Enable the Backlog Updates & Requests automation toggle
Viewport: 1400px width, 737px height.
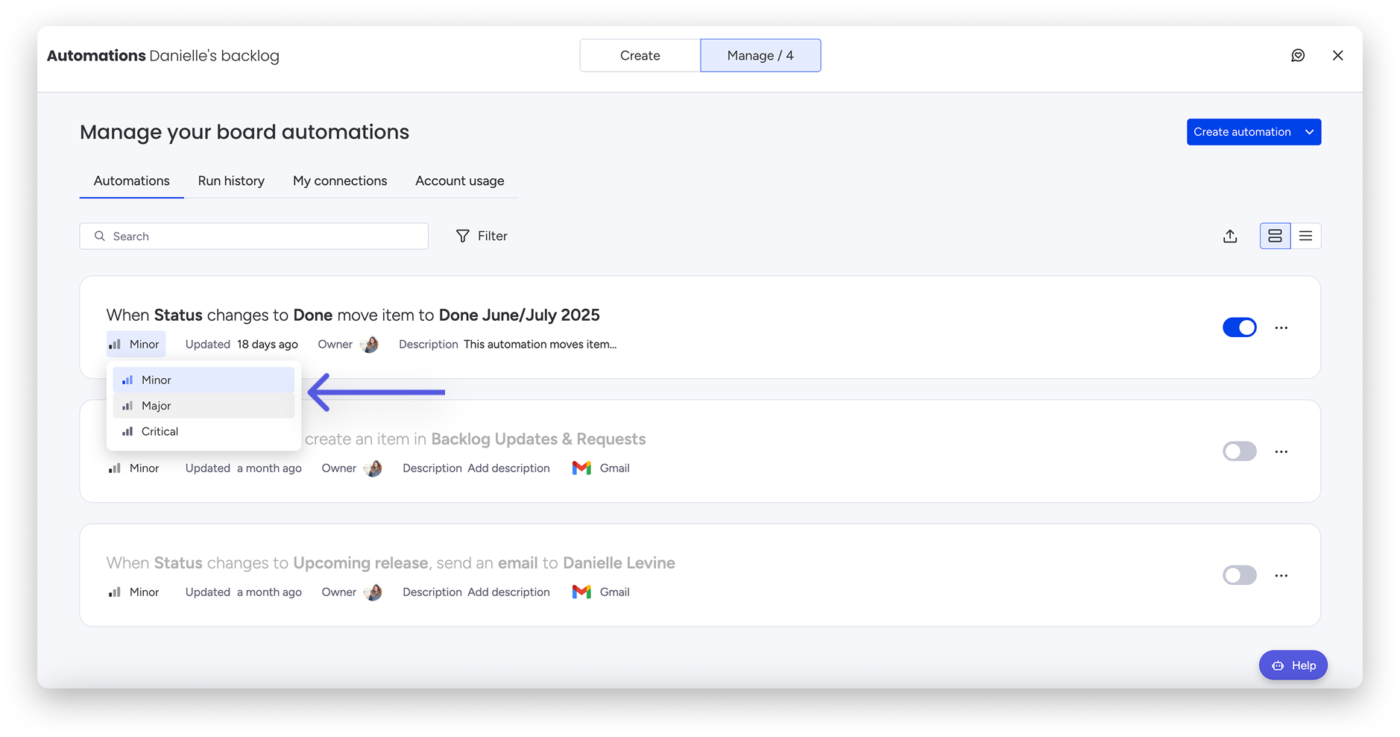pyautogui.click(x=1239, y=452)
